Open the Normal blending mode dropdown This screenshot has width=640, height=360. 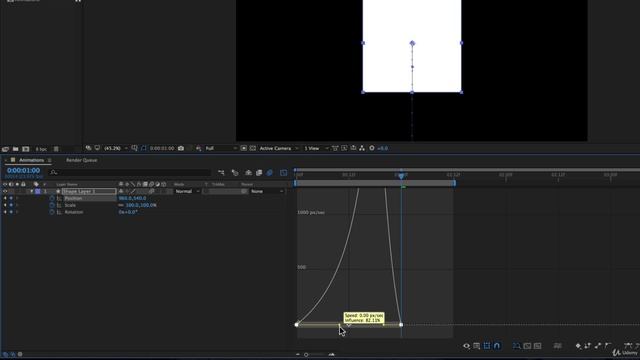point(187,191)
